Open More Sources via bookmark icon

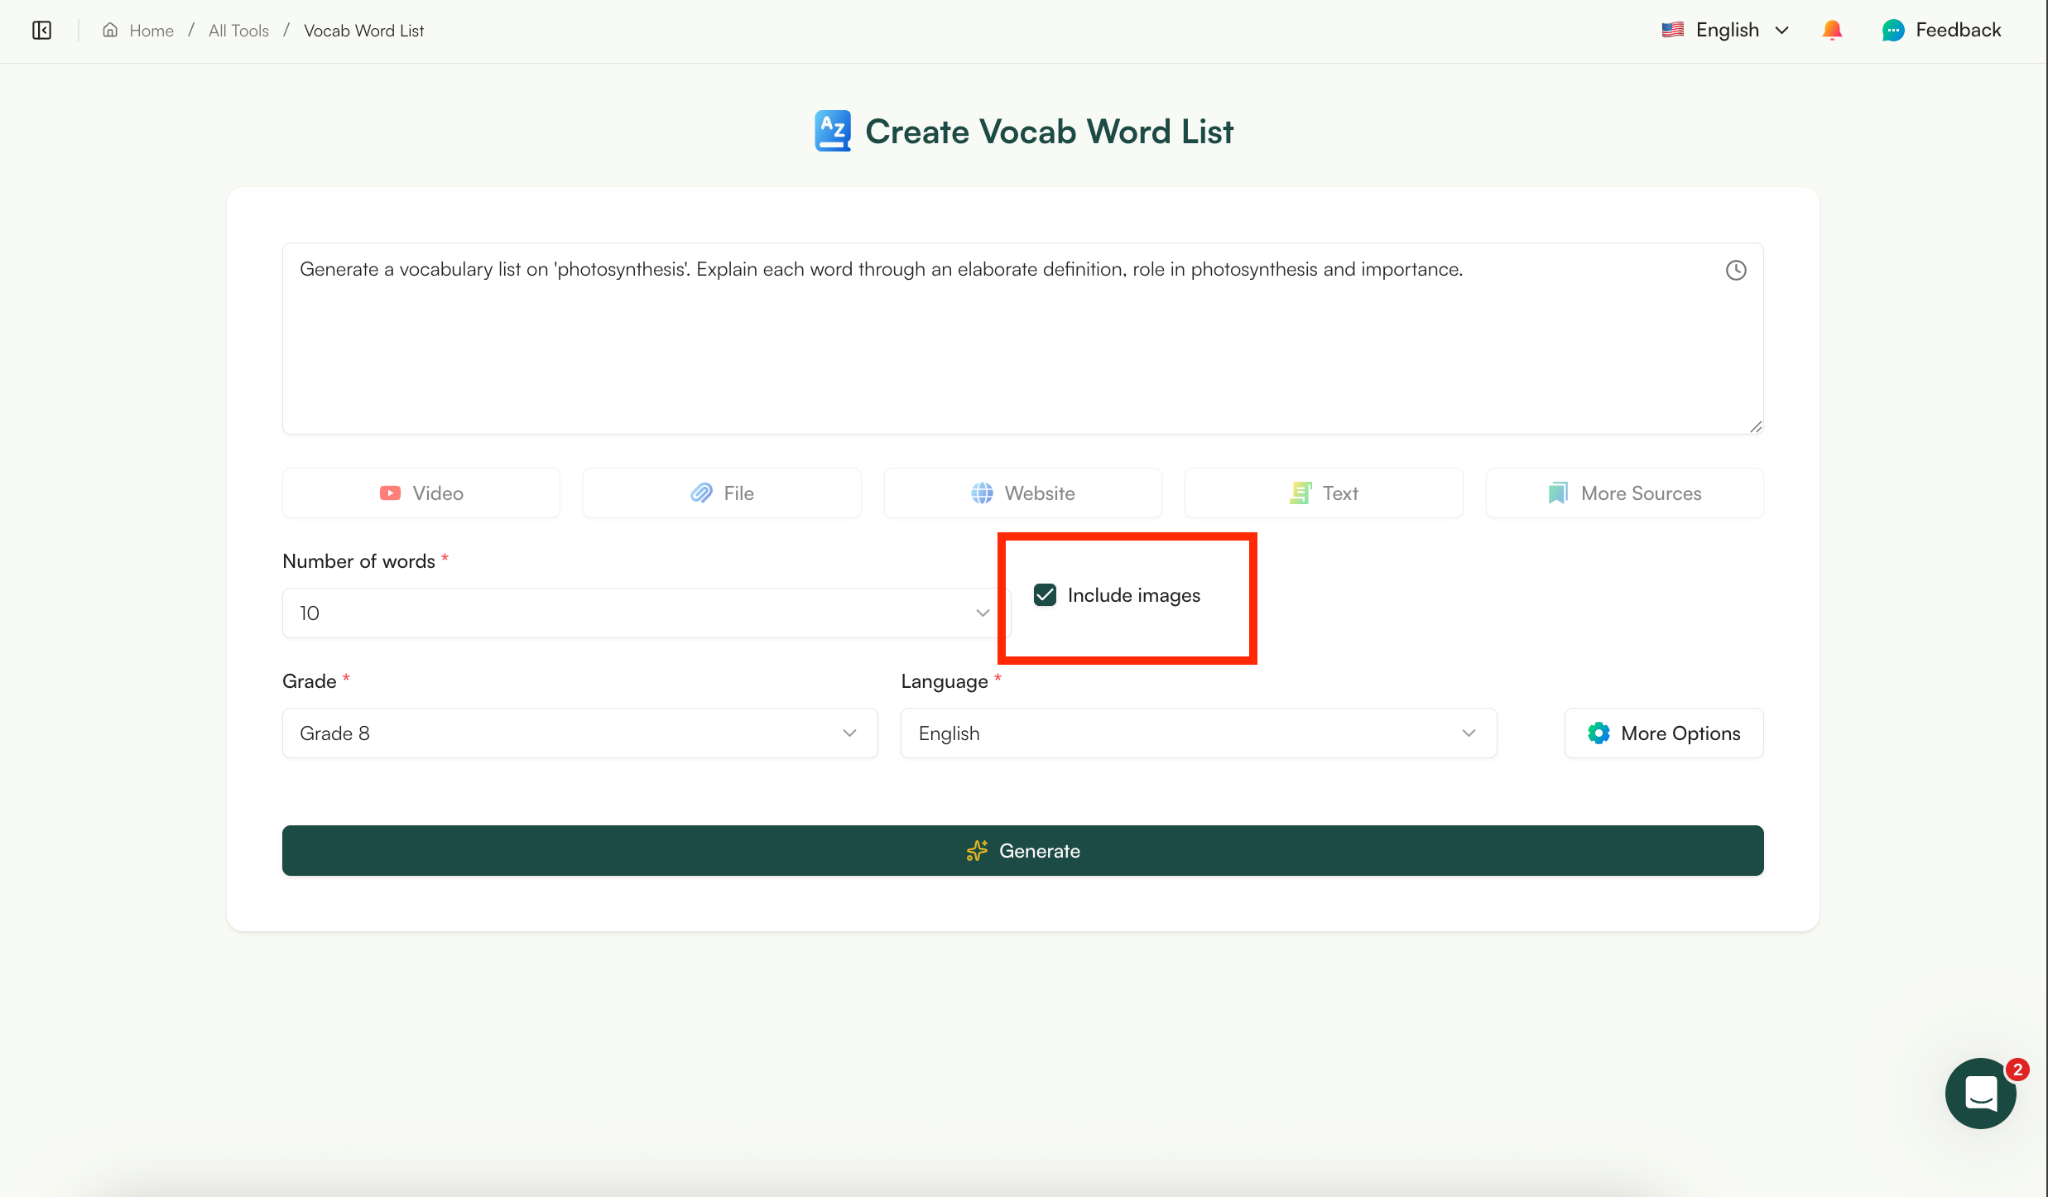1557,492
